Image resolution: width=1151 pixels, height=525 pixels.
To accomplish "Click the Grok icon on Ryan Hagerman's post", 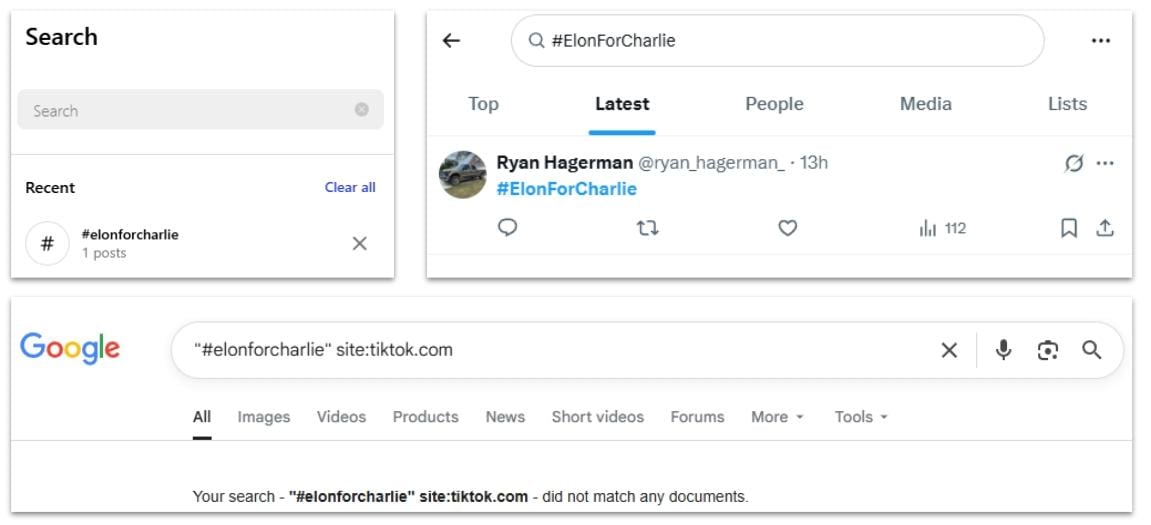I will coord(1074,163).
